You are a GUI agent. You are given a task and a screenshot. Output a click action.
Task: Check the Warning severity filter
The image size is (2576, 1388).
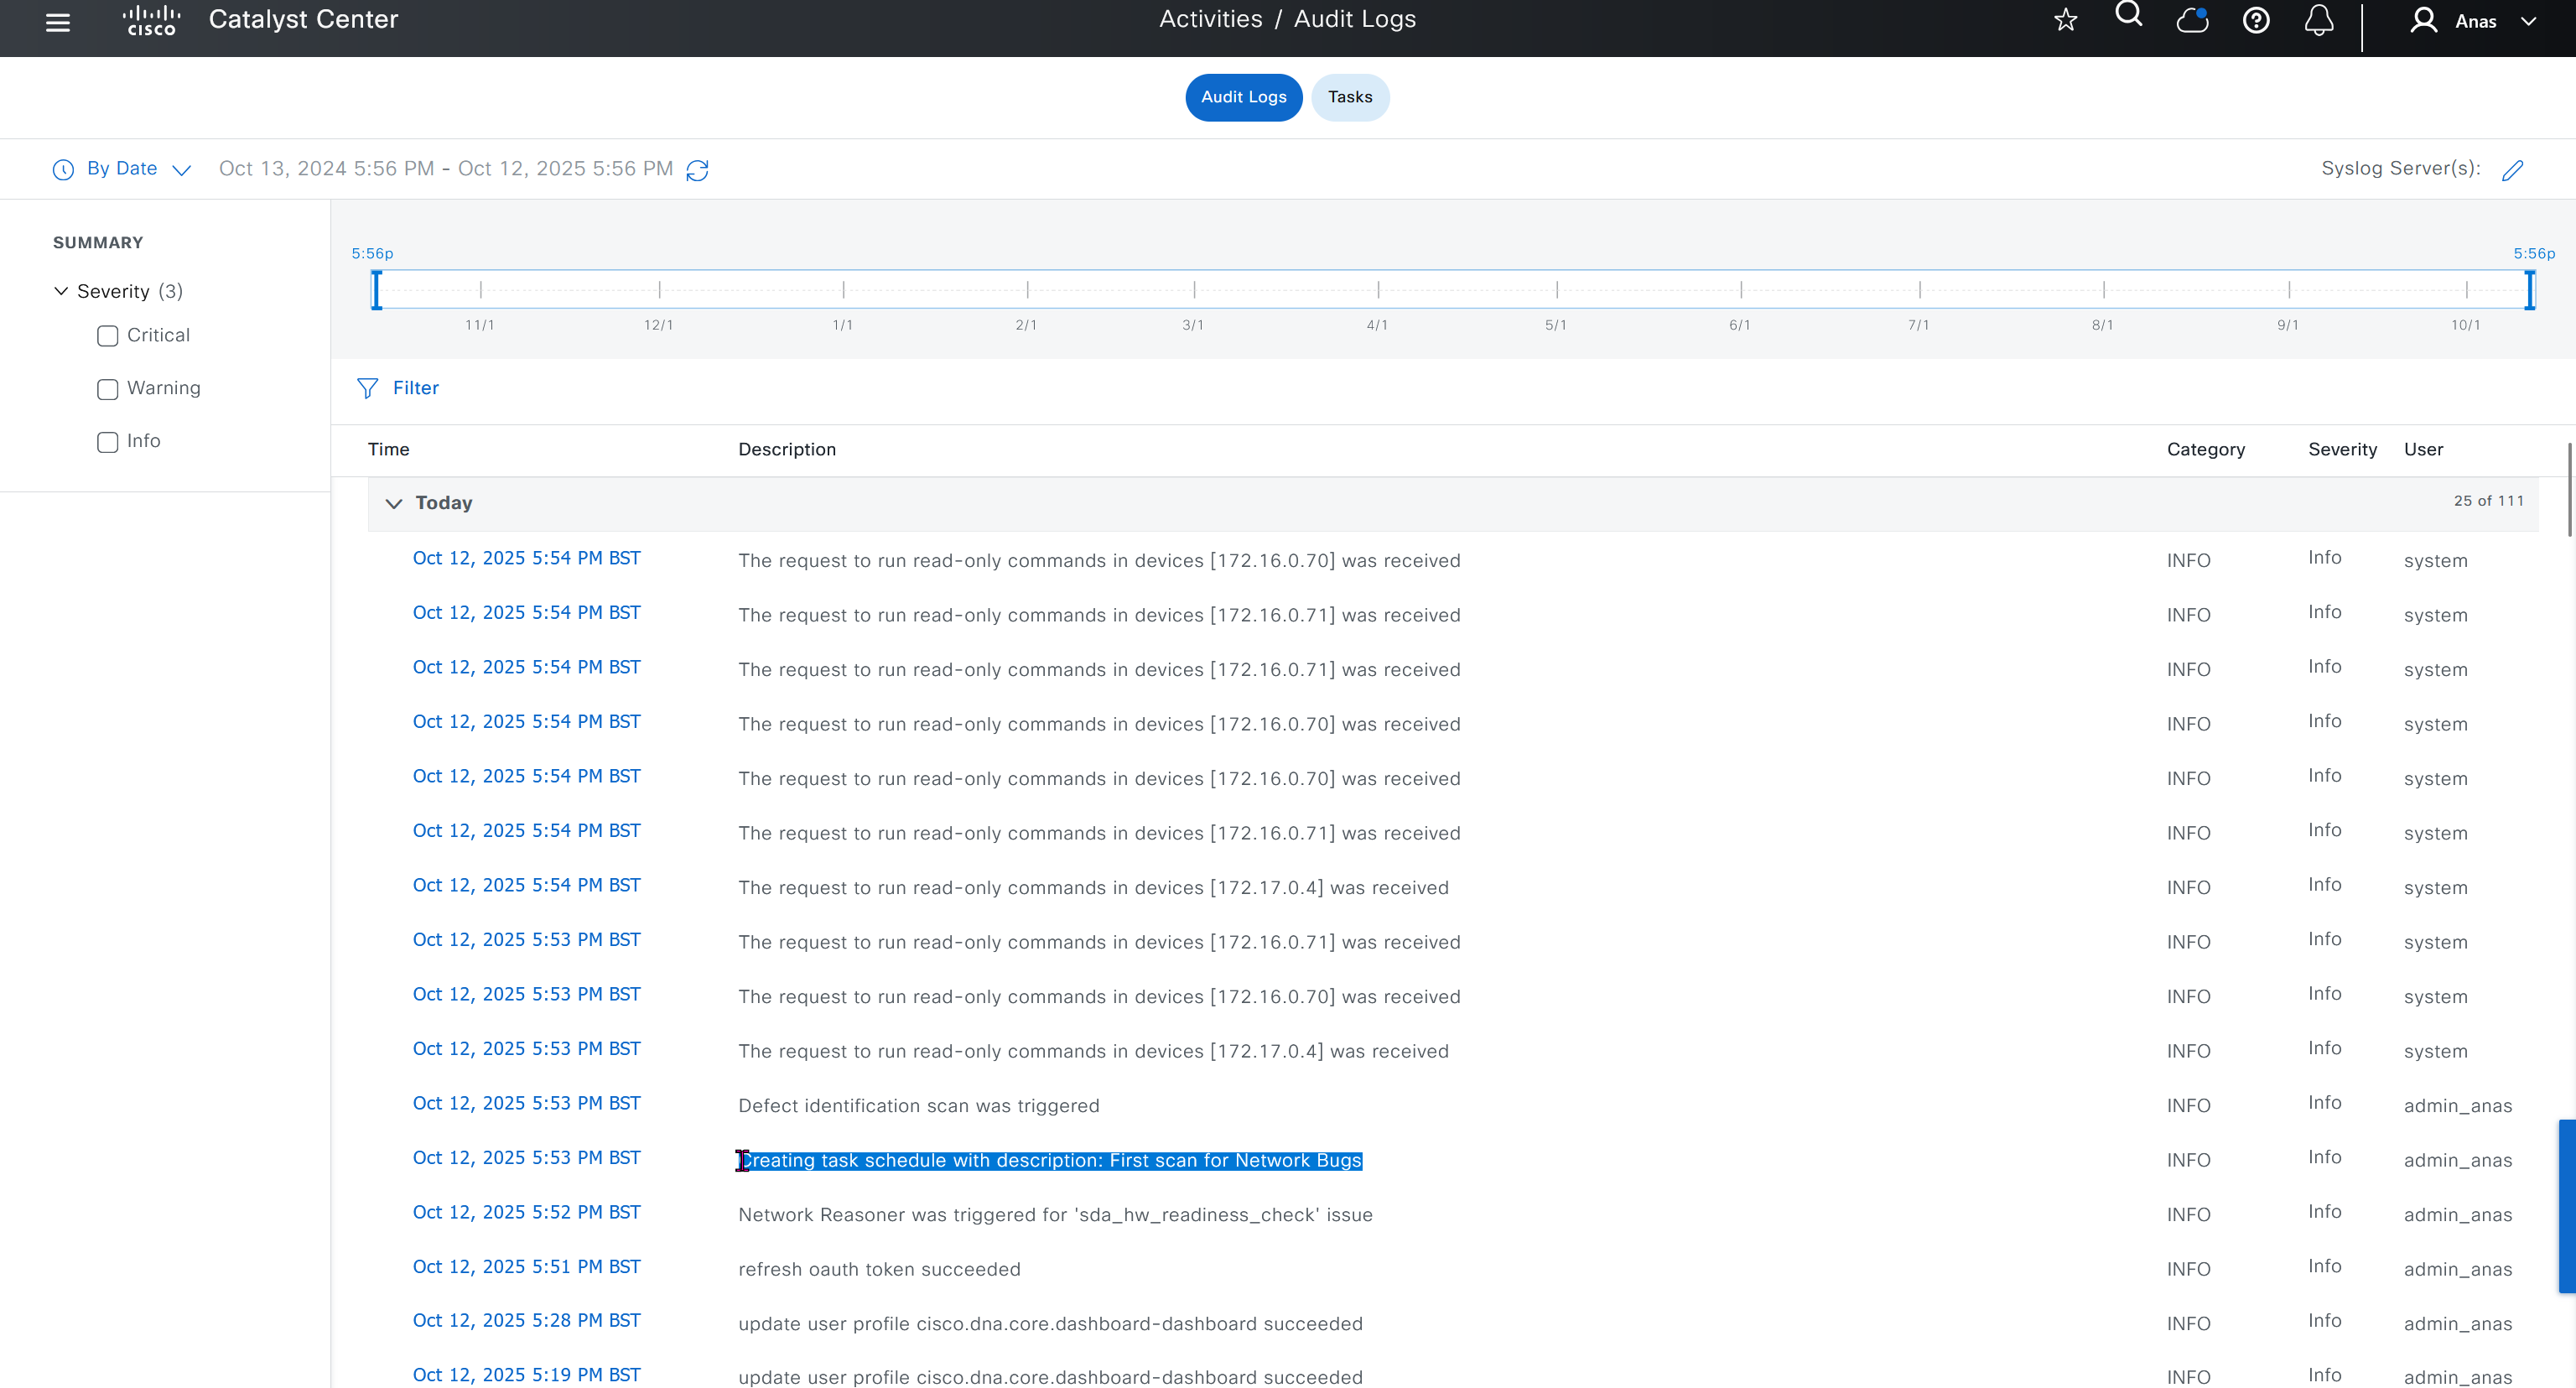click(x=108, y=389)
